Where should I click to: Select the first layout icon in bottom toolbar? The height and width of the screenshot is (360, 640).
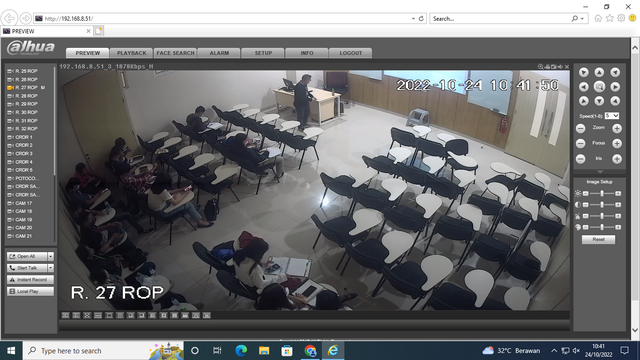(x=65, y=316)
